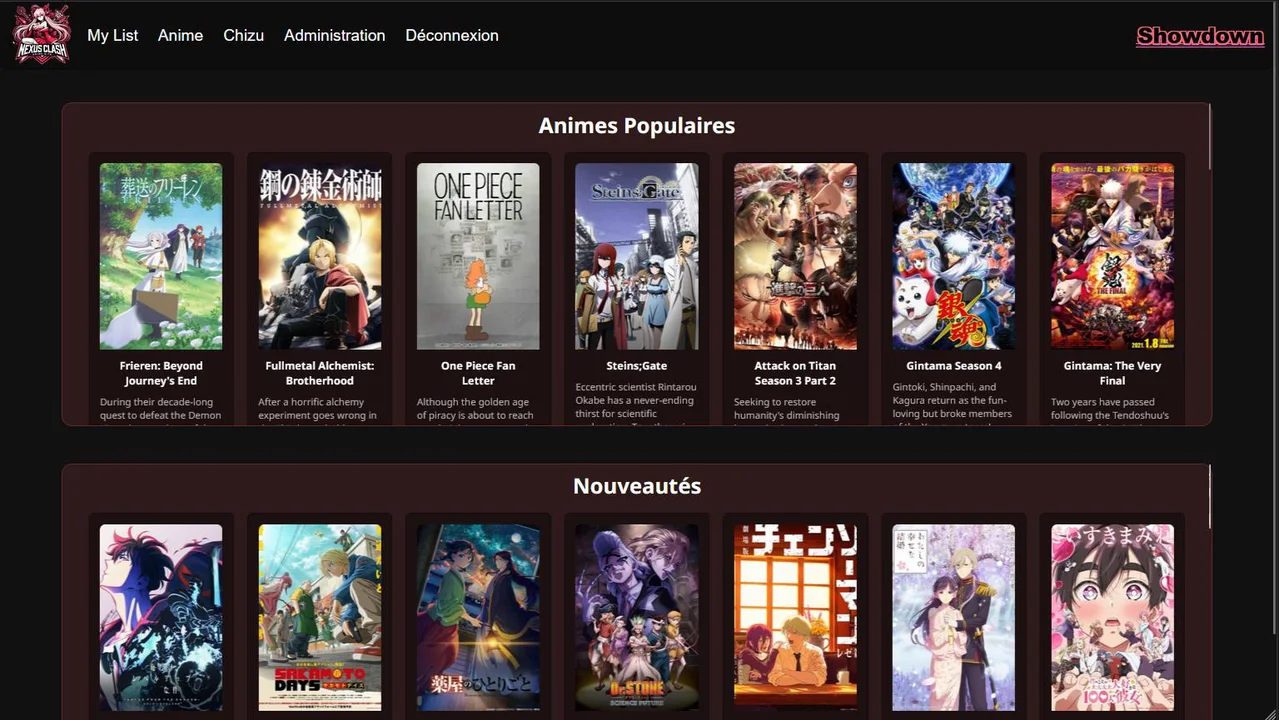Screen dimensions: 1279x720
Task: Click the description "Although the golden age"
Action: click(x=478, y=411)
